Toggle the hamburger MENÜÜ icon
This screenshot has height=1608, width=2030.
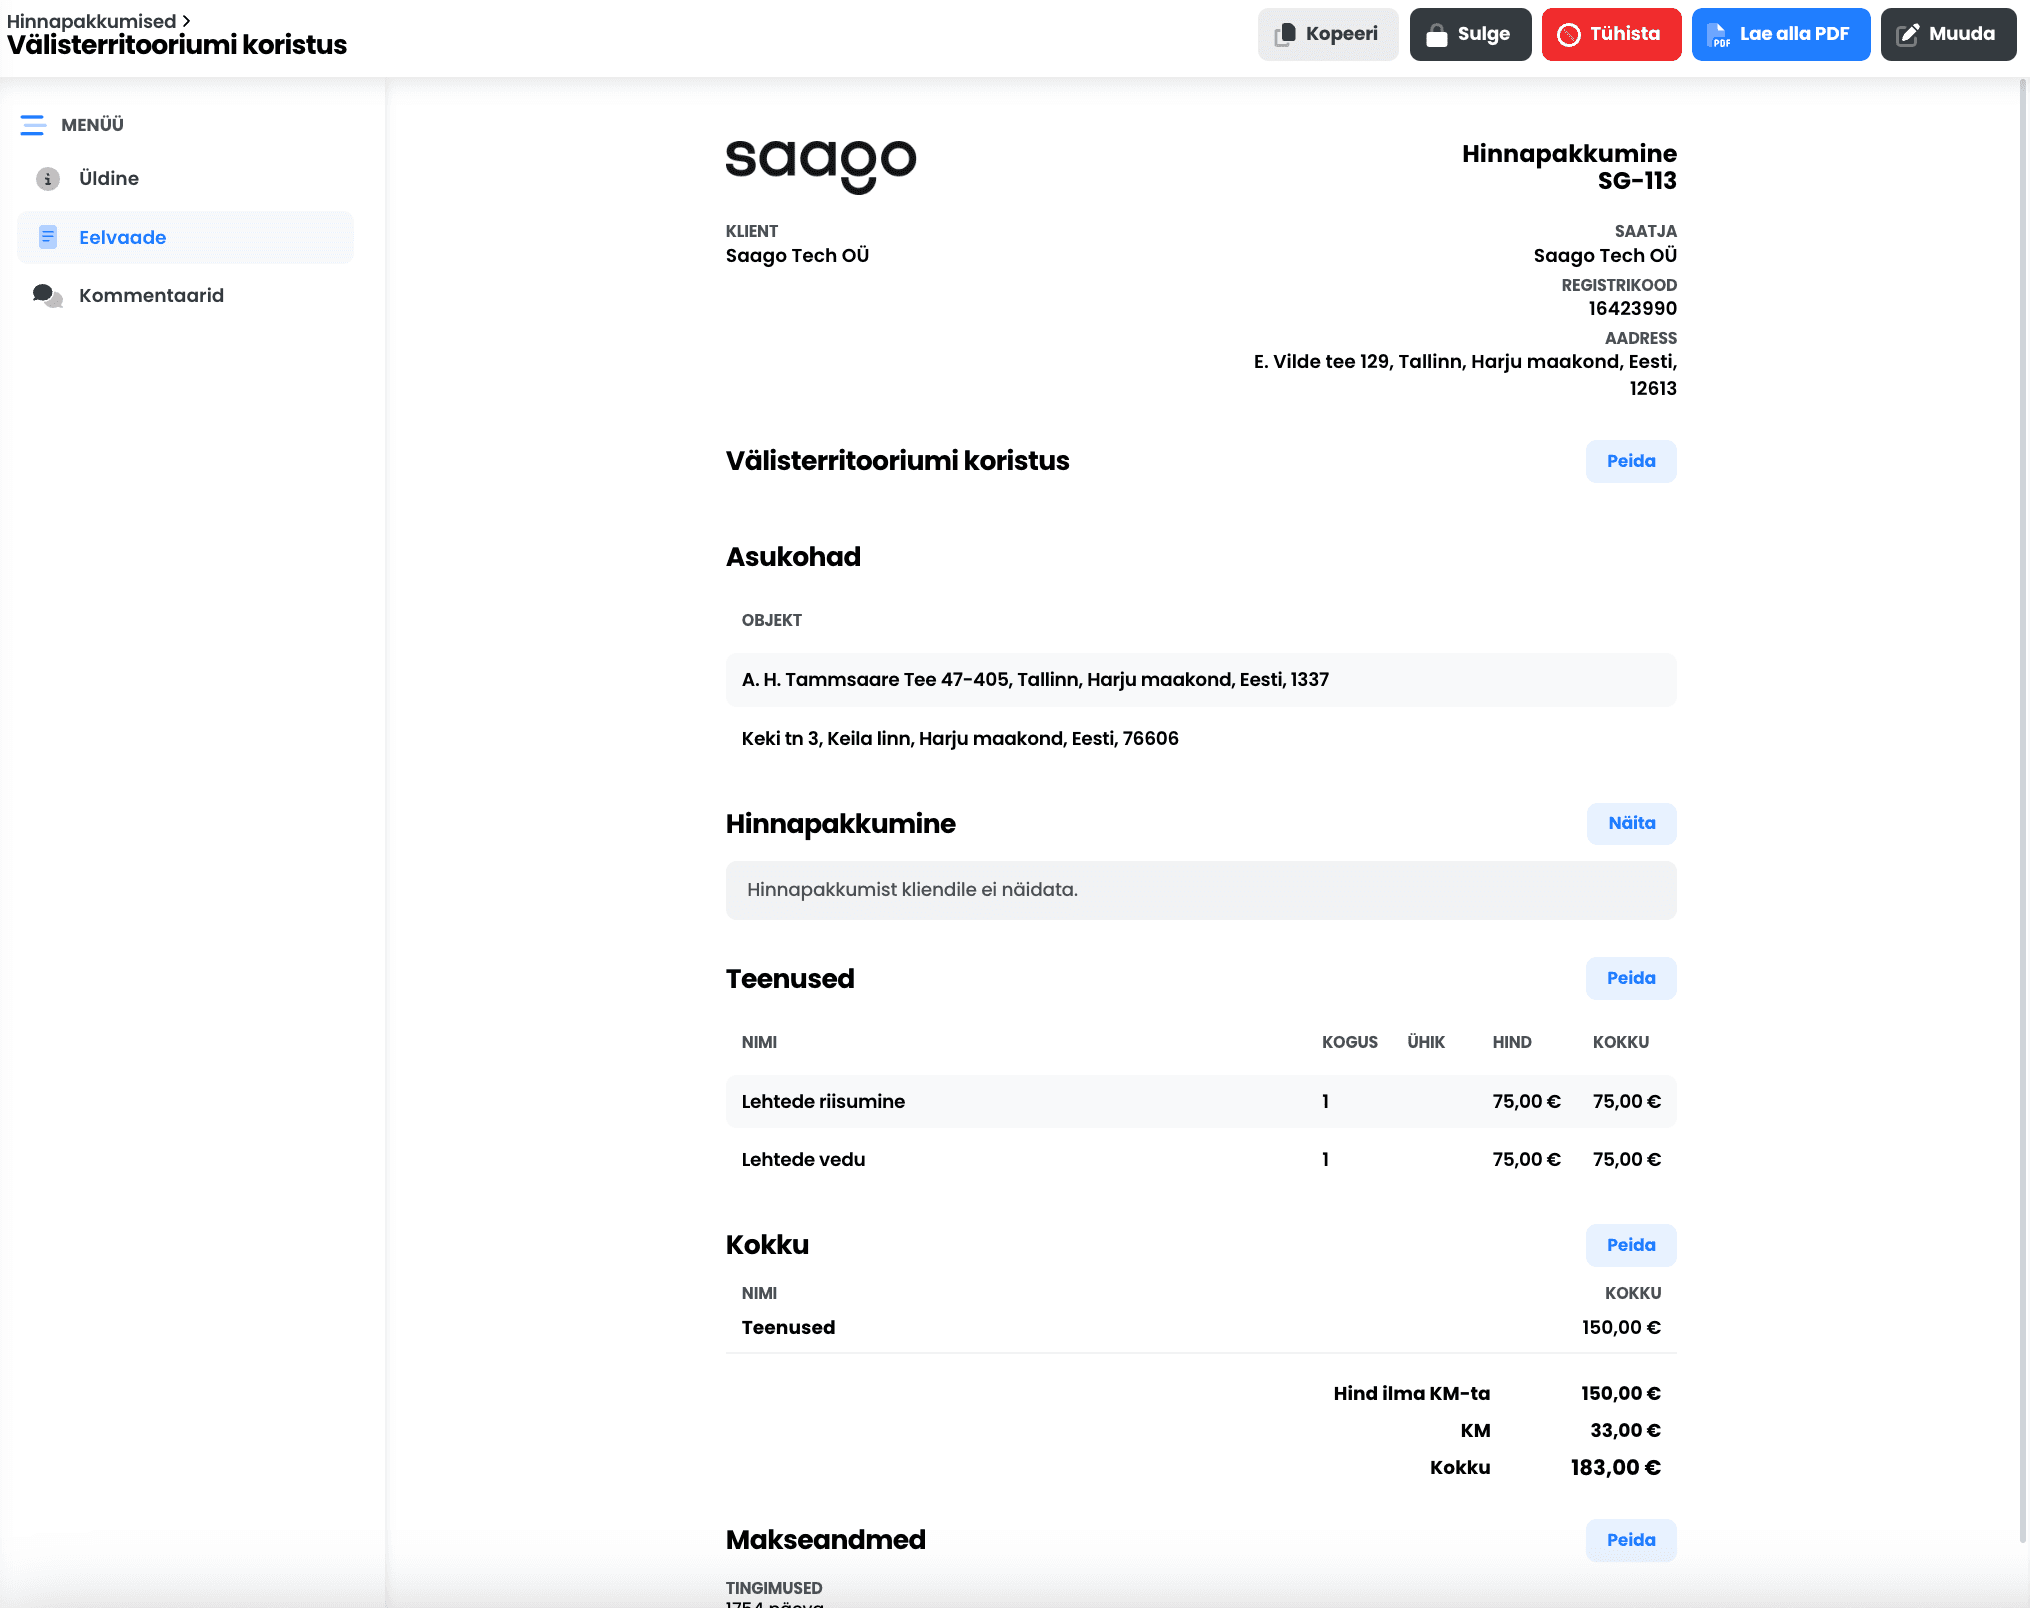32,125
